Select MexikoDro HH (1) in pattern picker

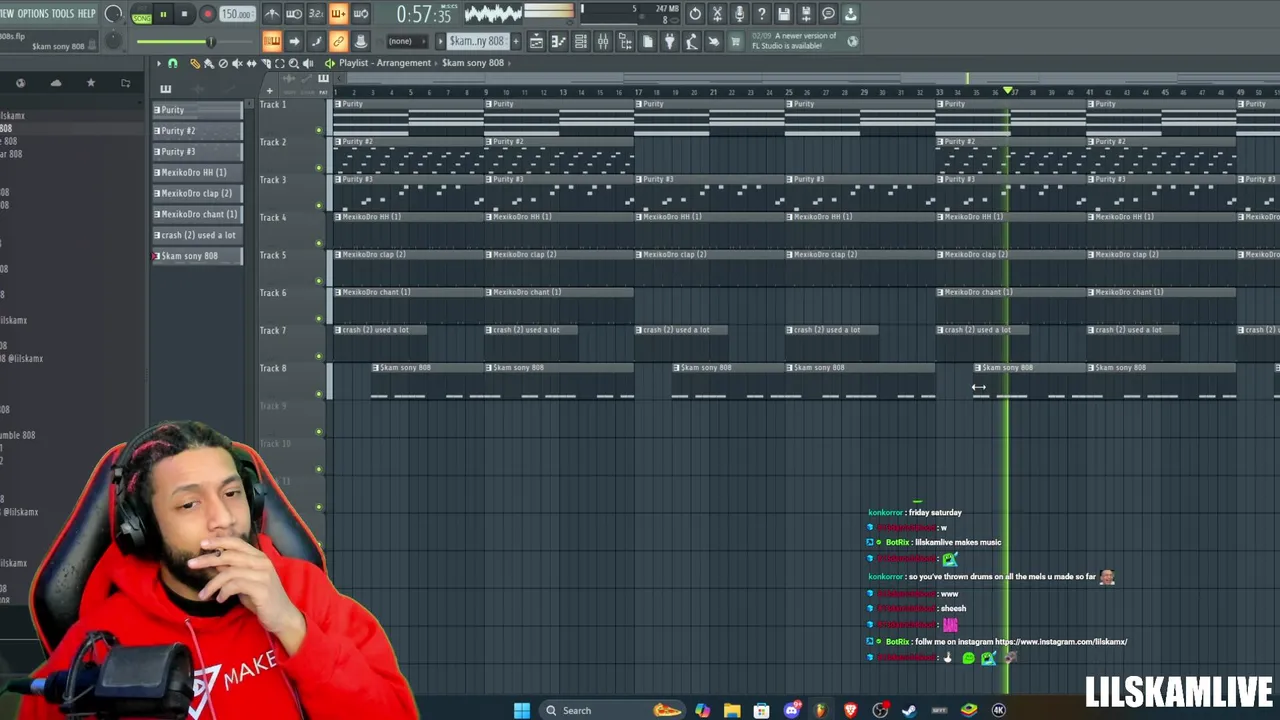[197, 172]
